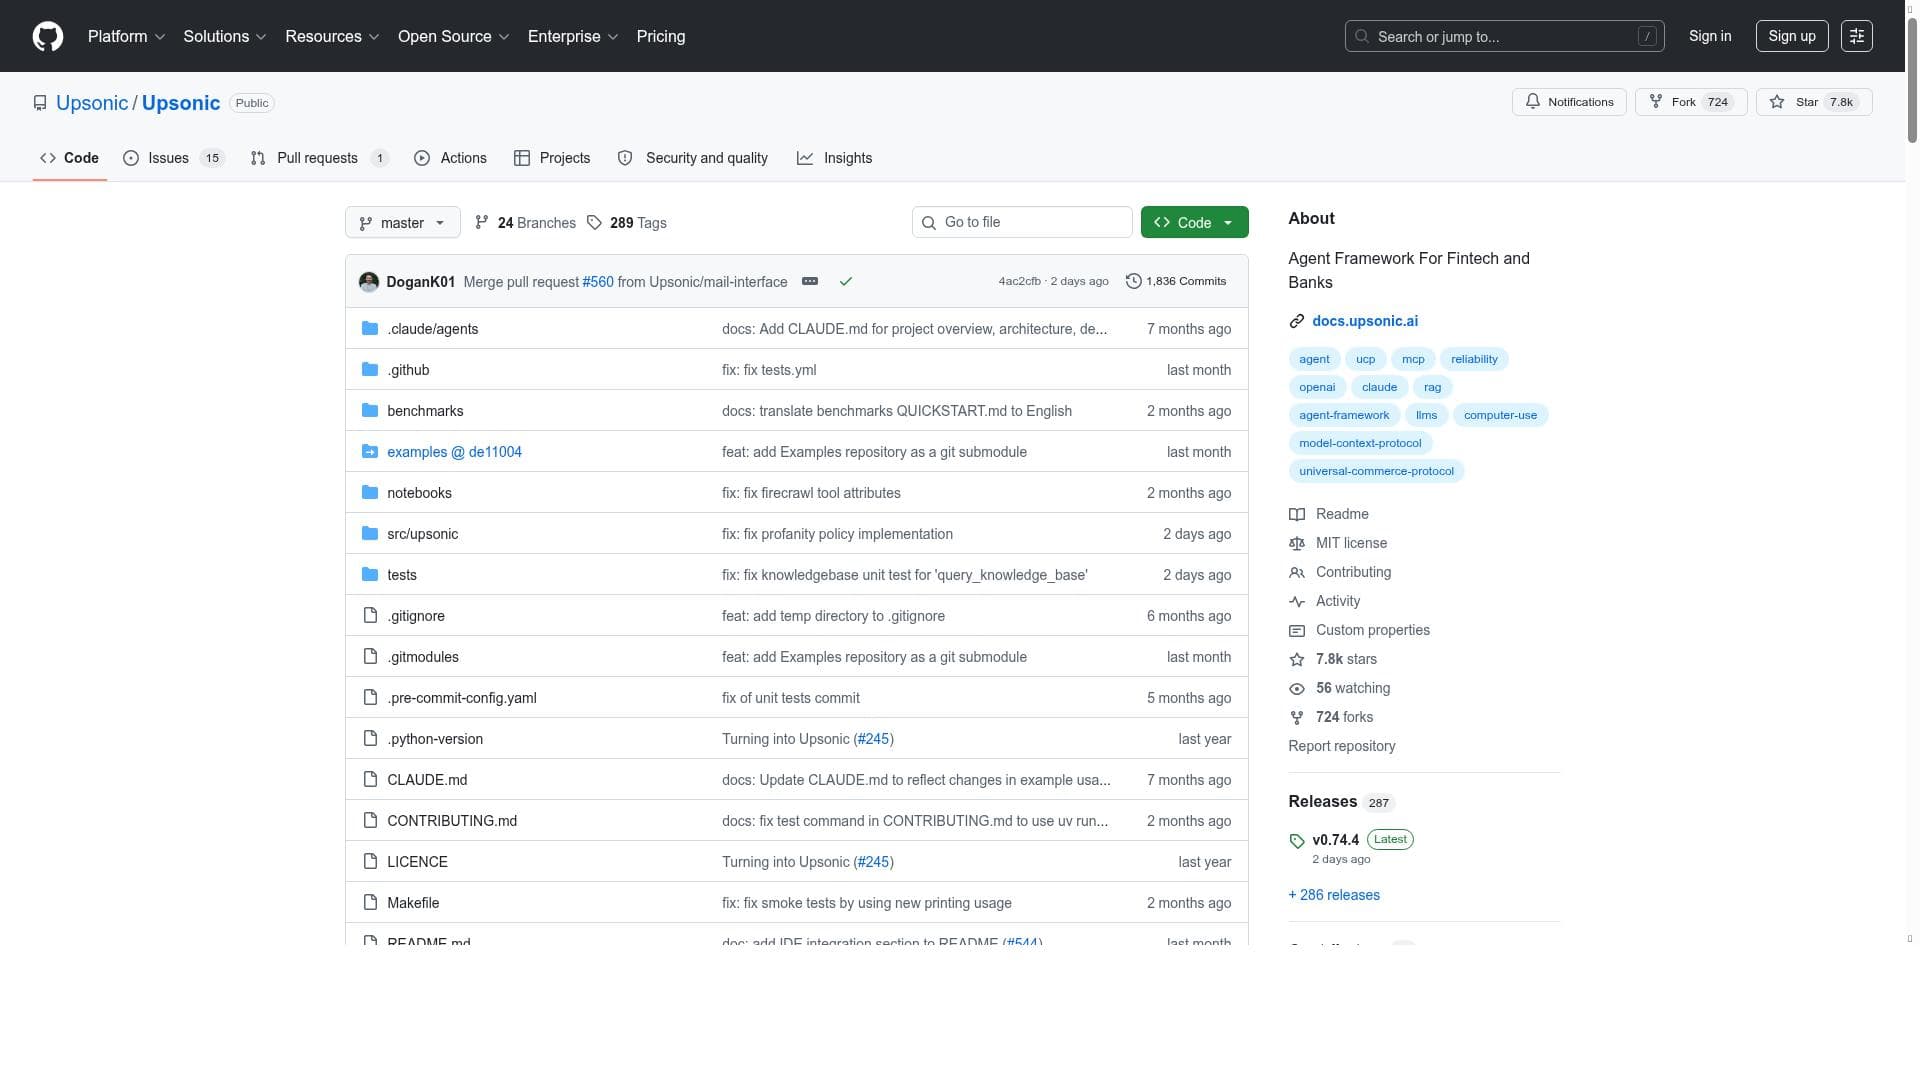Open the Pull requests tab
This screenshot has width=1920, height=1080.
[x=318, y=158]
